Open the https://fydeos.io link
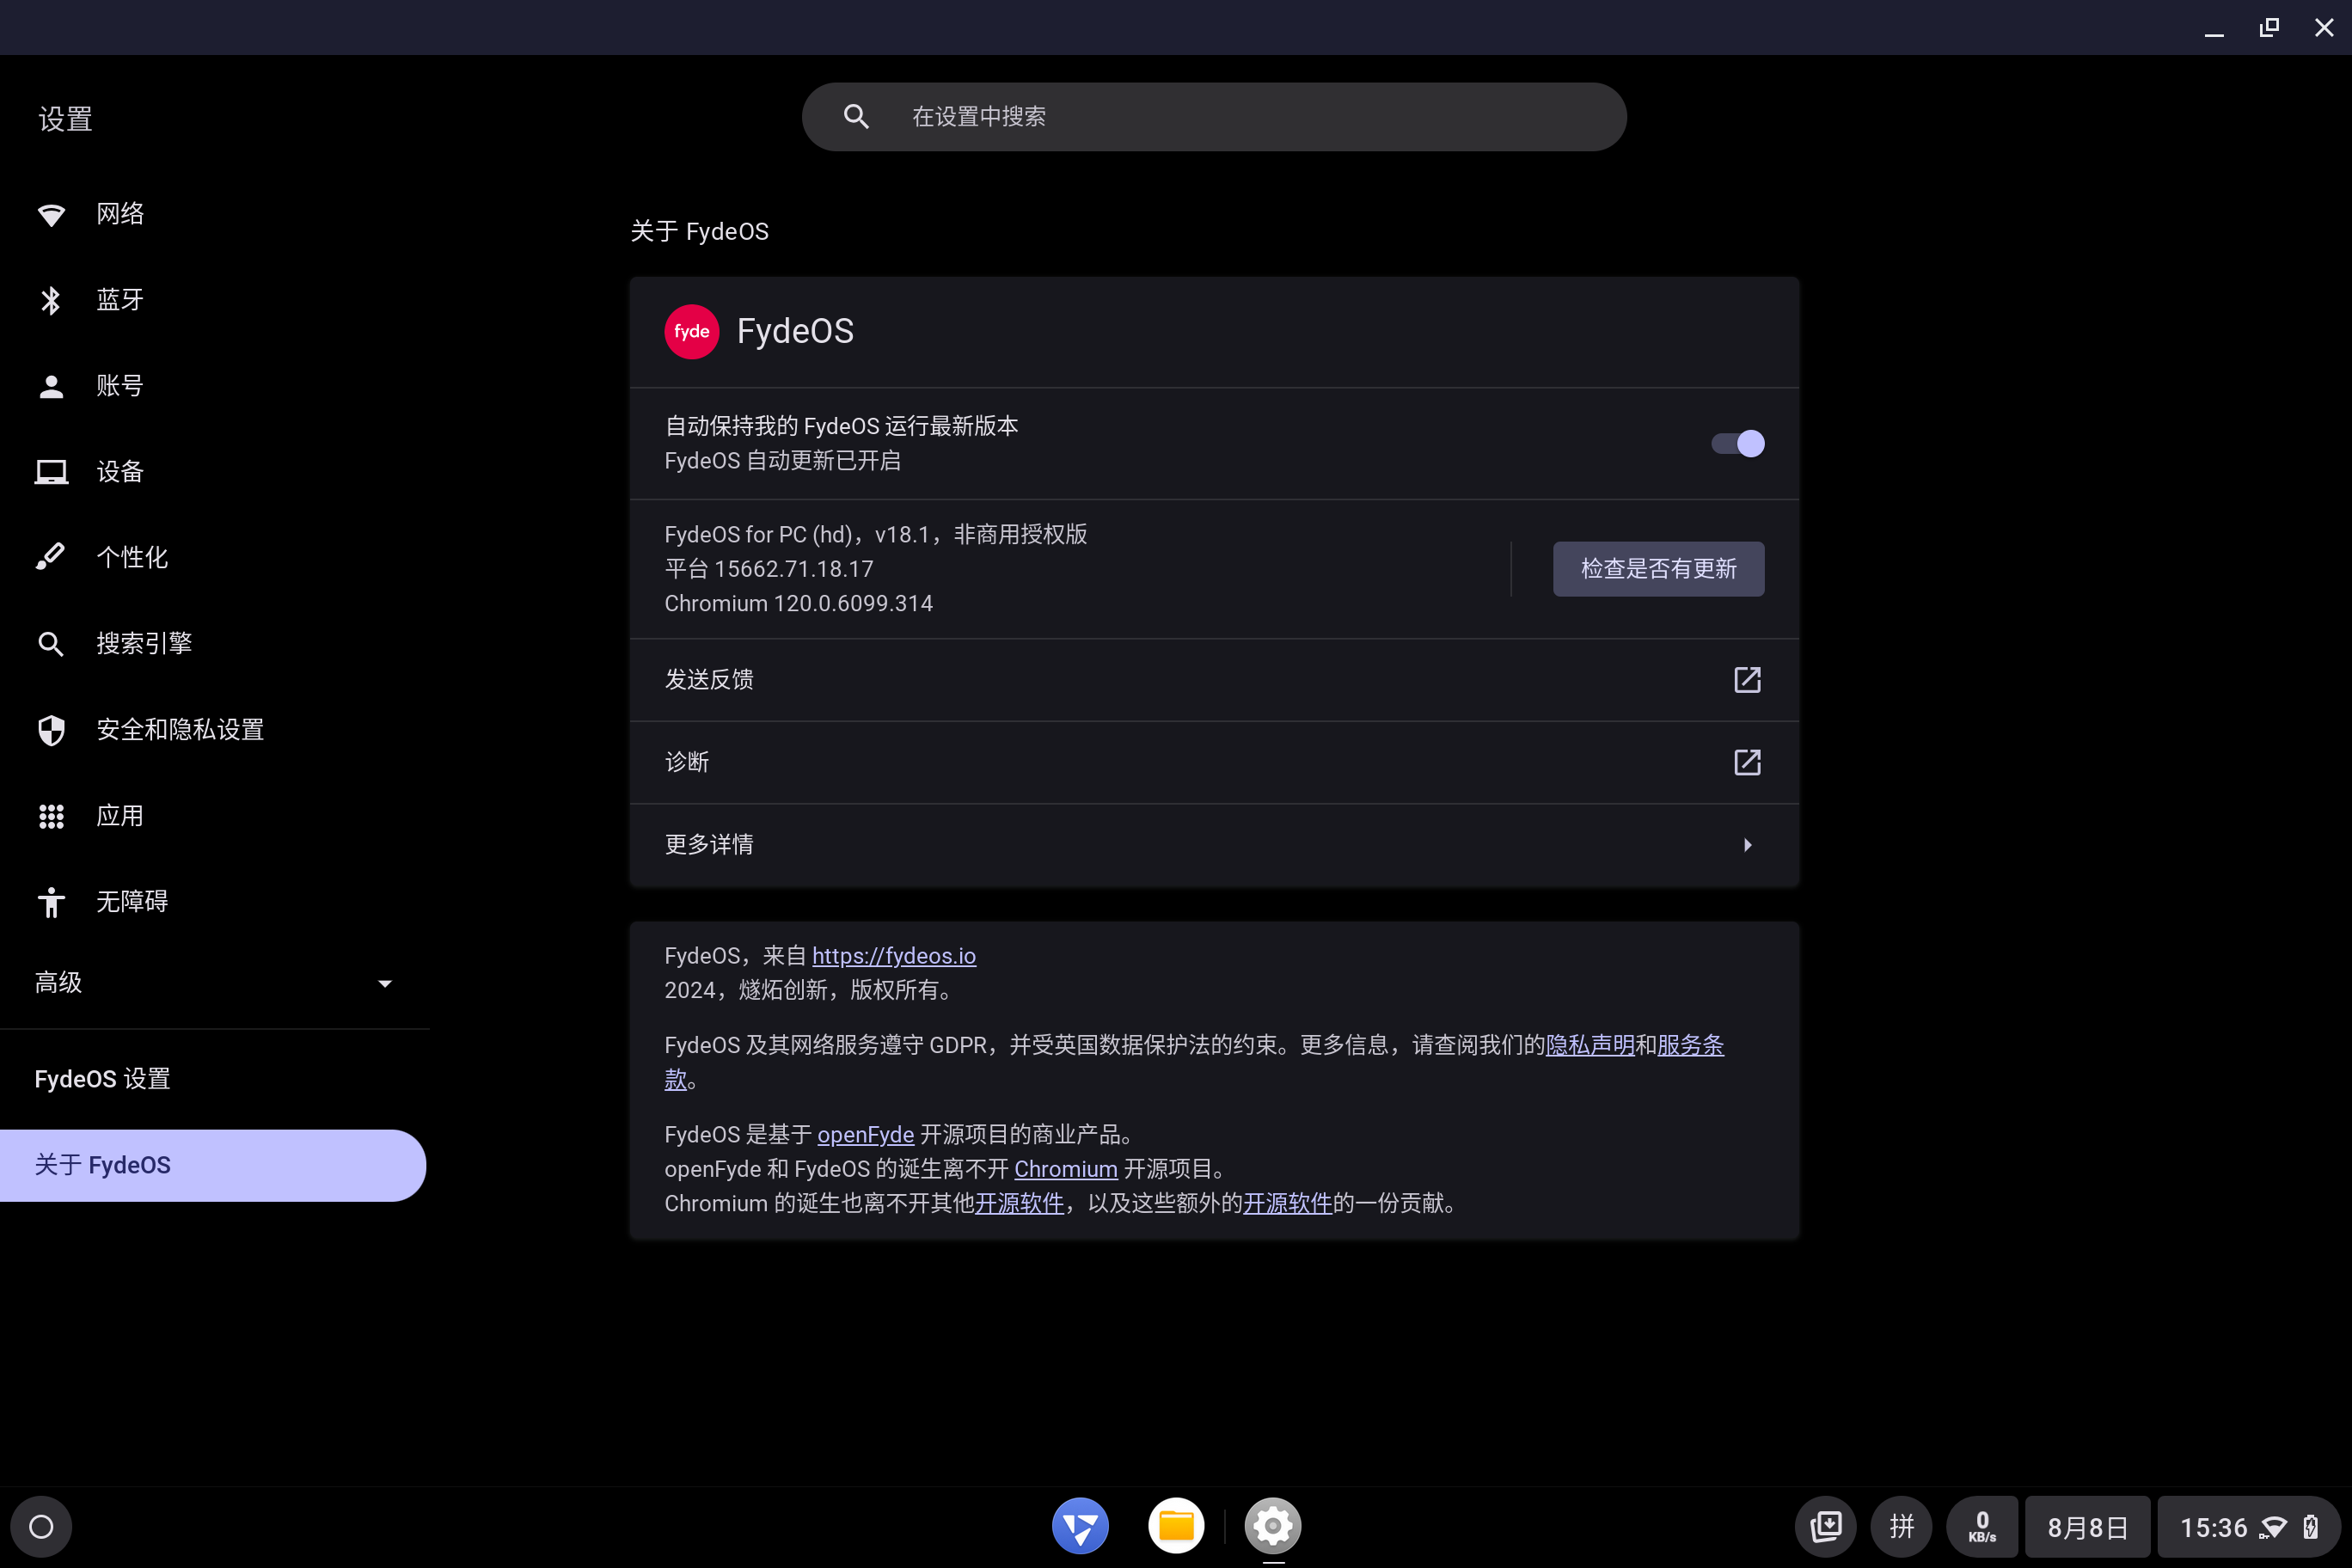This screenshot has height=1568, width=2352. coord(893,956)
